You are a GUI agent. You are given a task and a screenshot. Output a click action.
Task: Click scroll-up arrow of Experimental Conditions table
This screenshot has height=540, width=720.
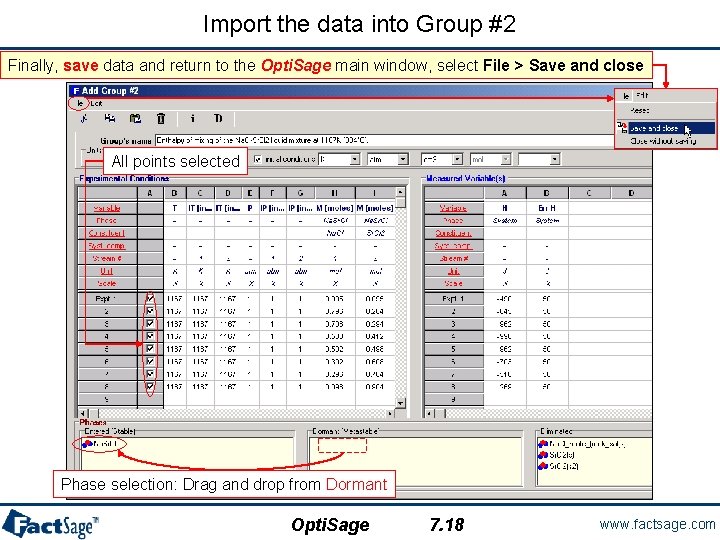coord(400,191)
